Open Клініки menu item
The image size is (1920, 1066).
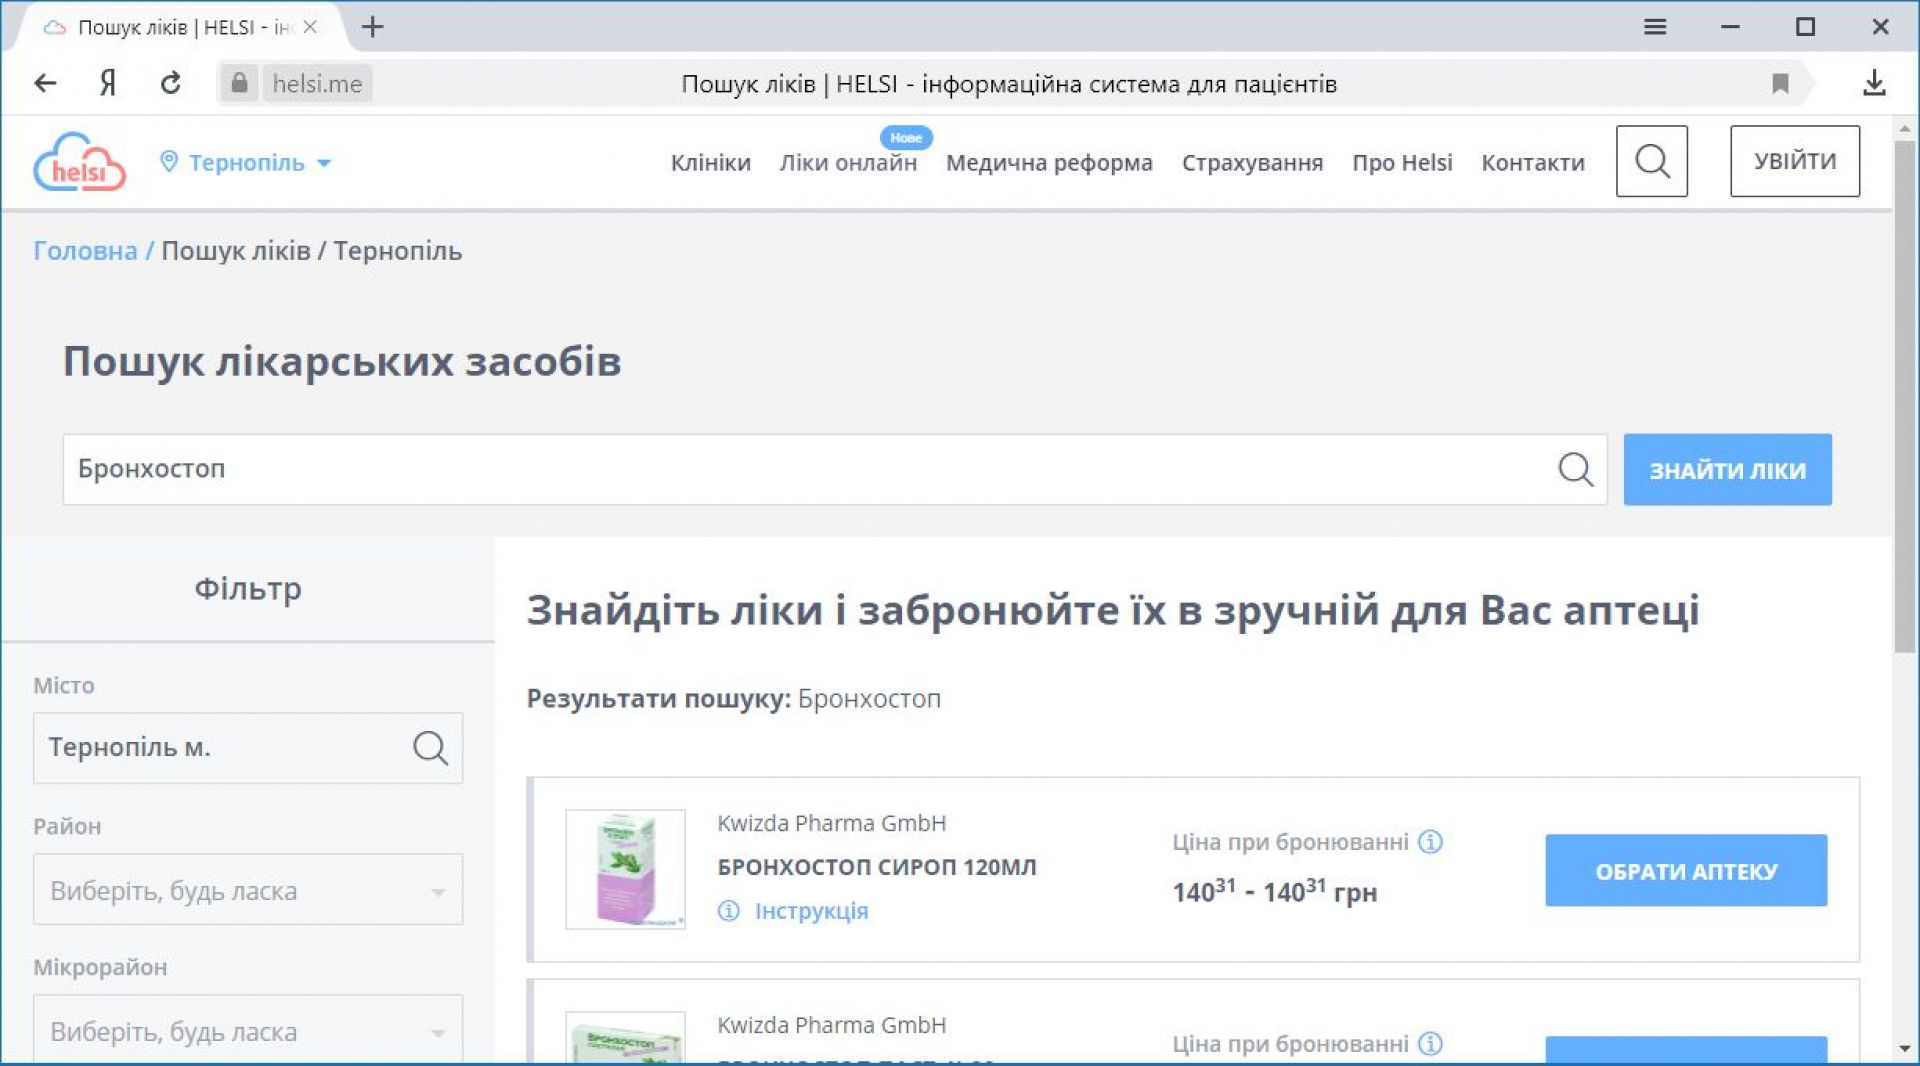click(x=710, y=162)
